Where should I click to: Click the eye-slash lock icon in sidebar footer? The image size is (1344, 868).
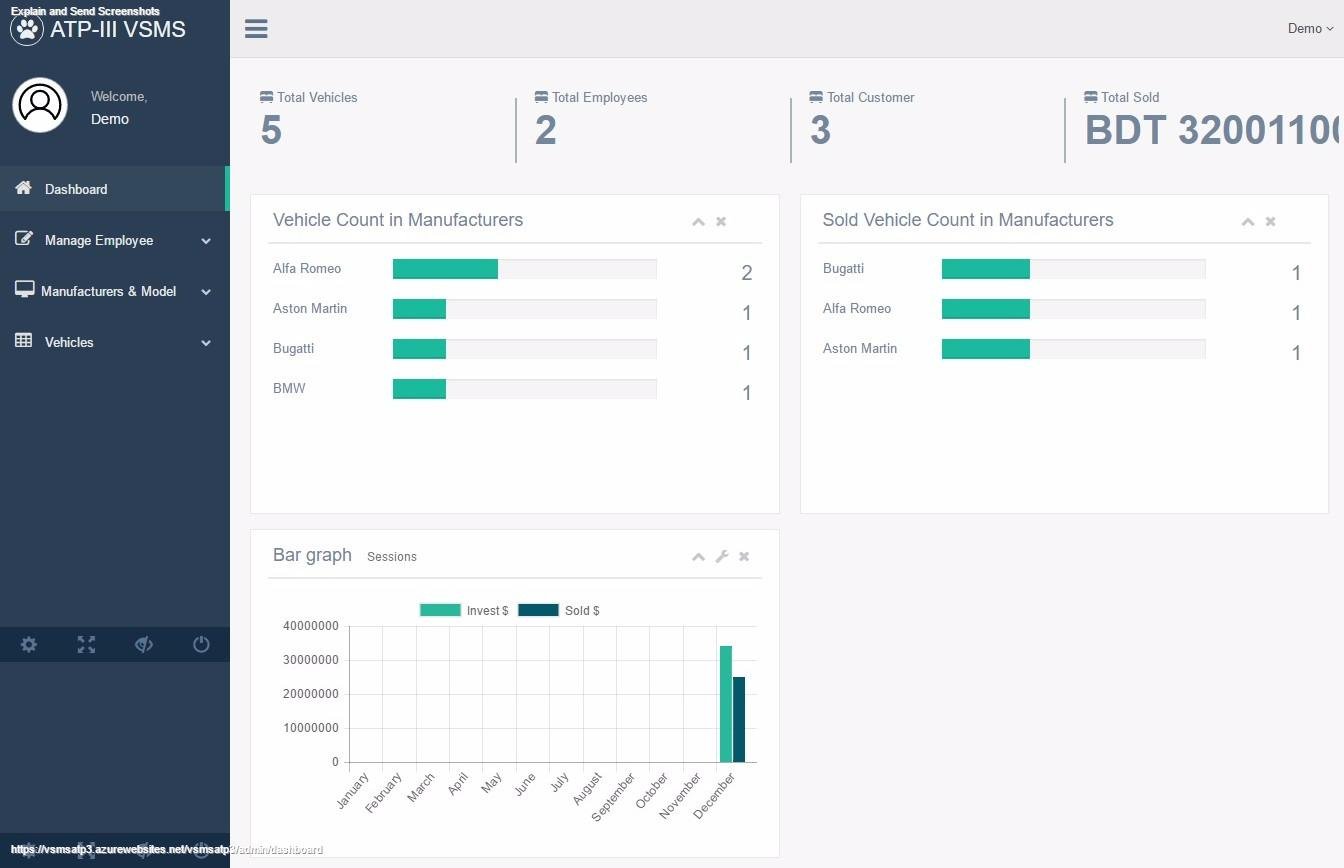[x=144, y=645]
